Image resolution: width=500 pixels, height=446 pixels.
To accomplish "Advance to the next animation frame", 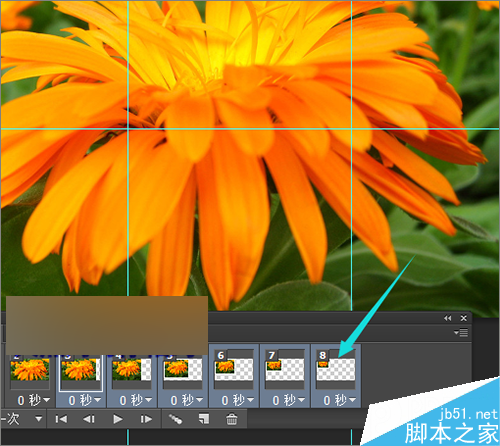I will (146, 419).
